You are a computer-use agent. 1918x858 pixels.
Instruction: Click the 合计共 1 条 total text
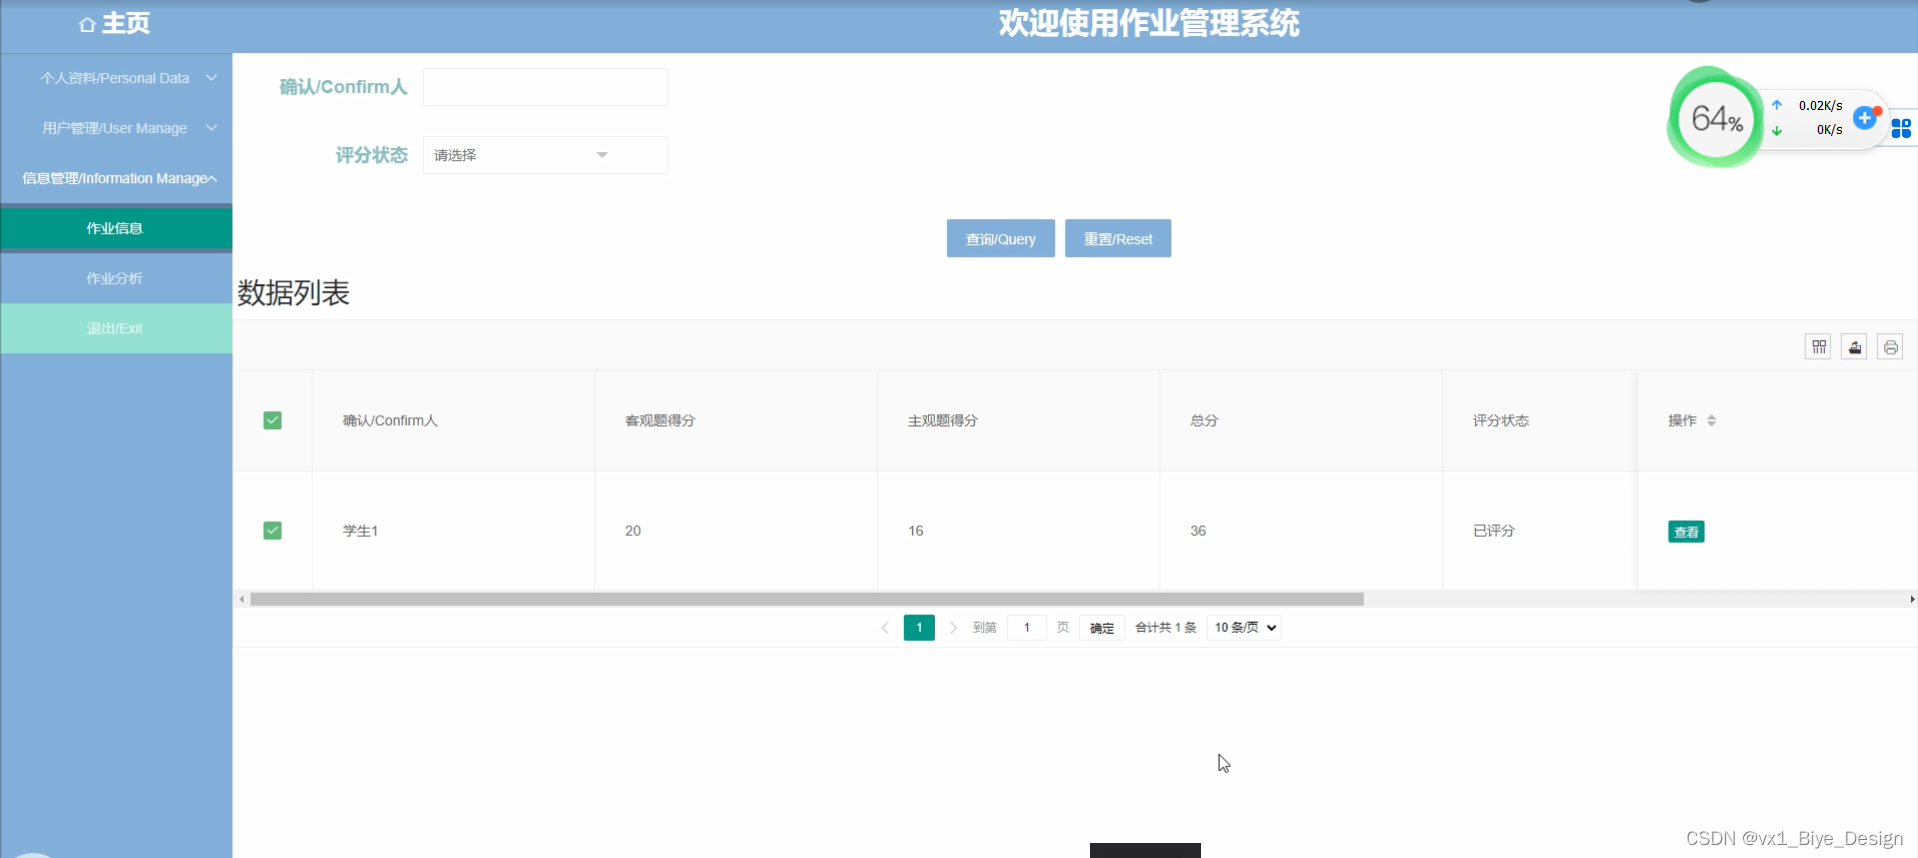click(1166, 628)
